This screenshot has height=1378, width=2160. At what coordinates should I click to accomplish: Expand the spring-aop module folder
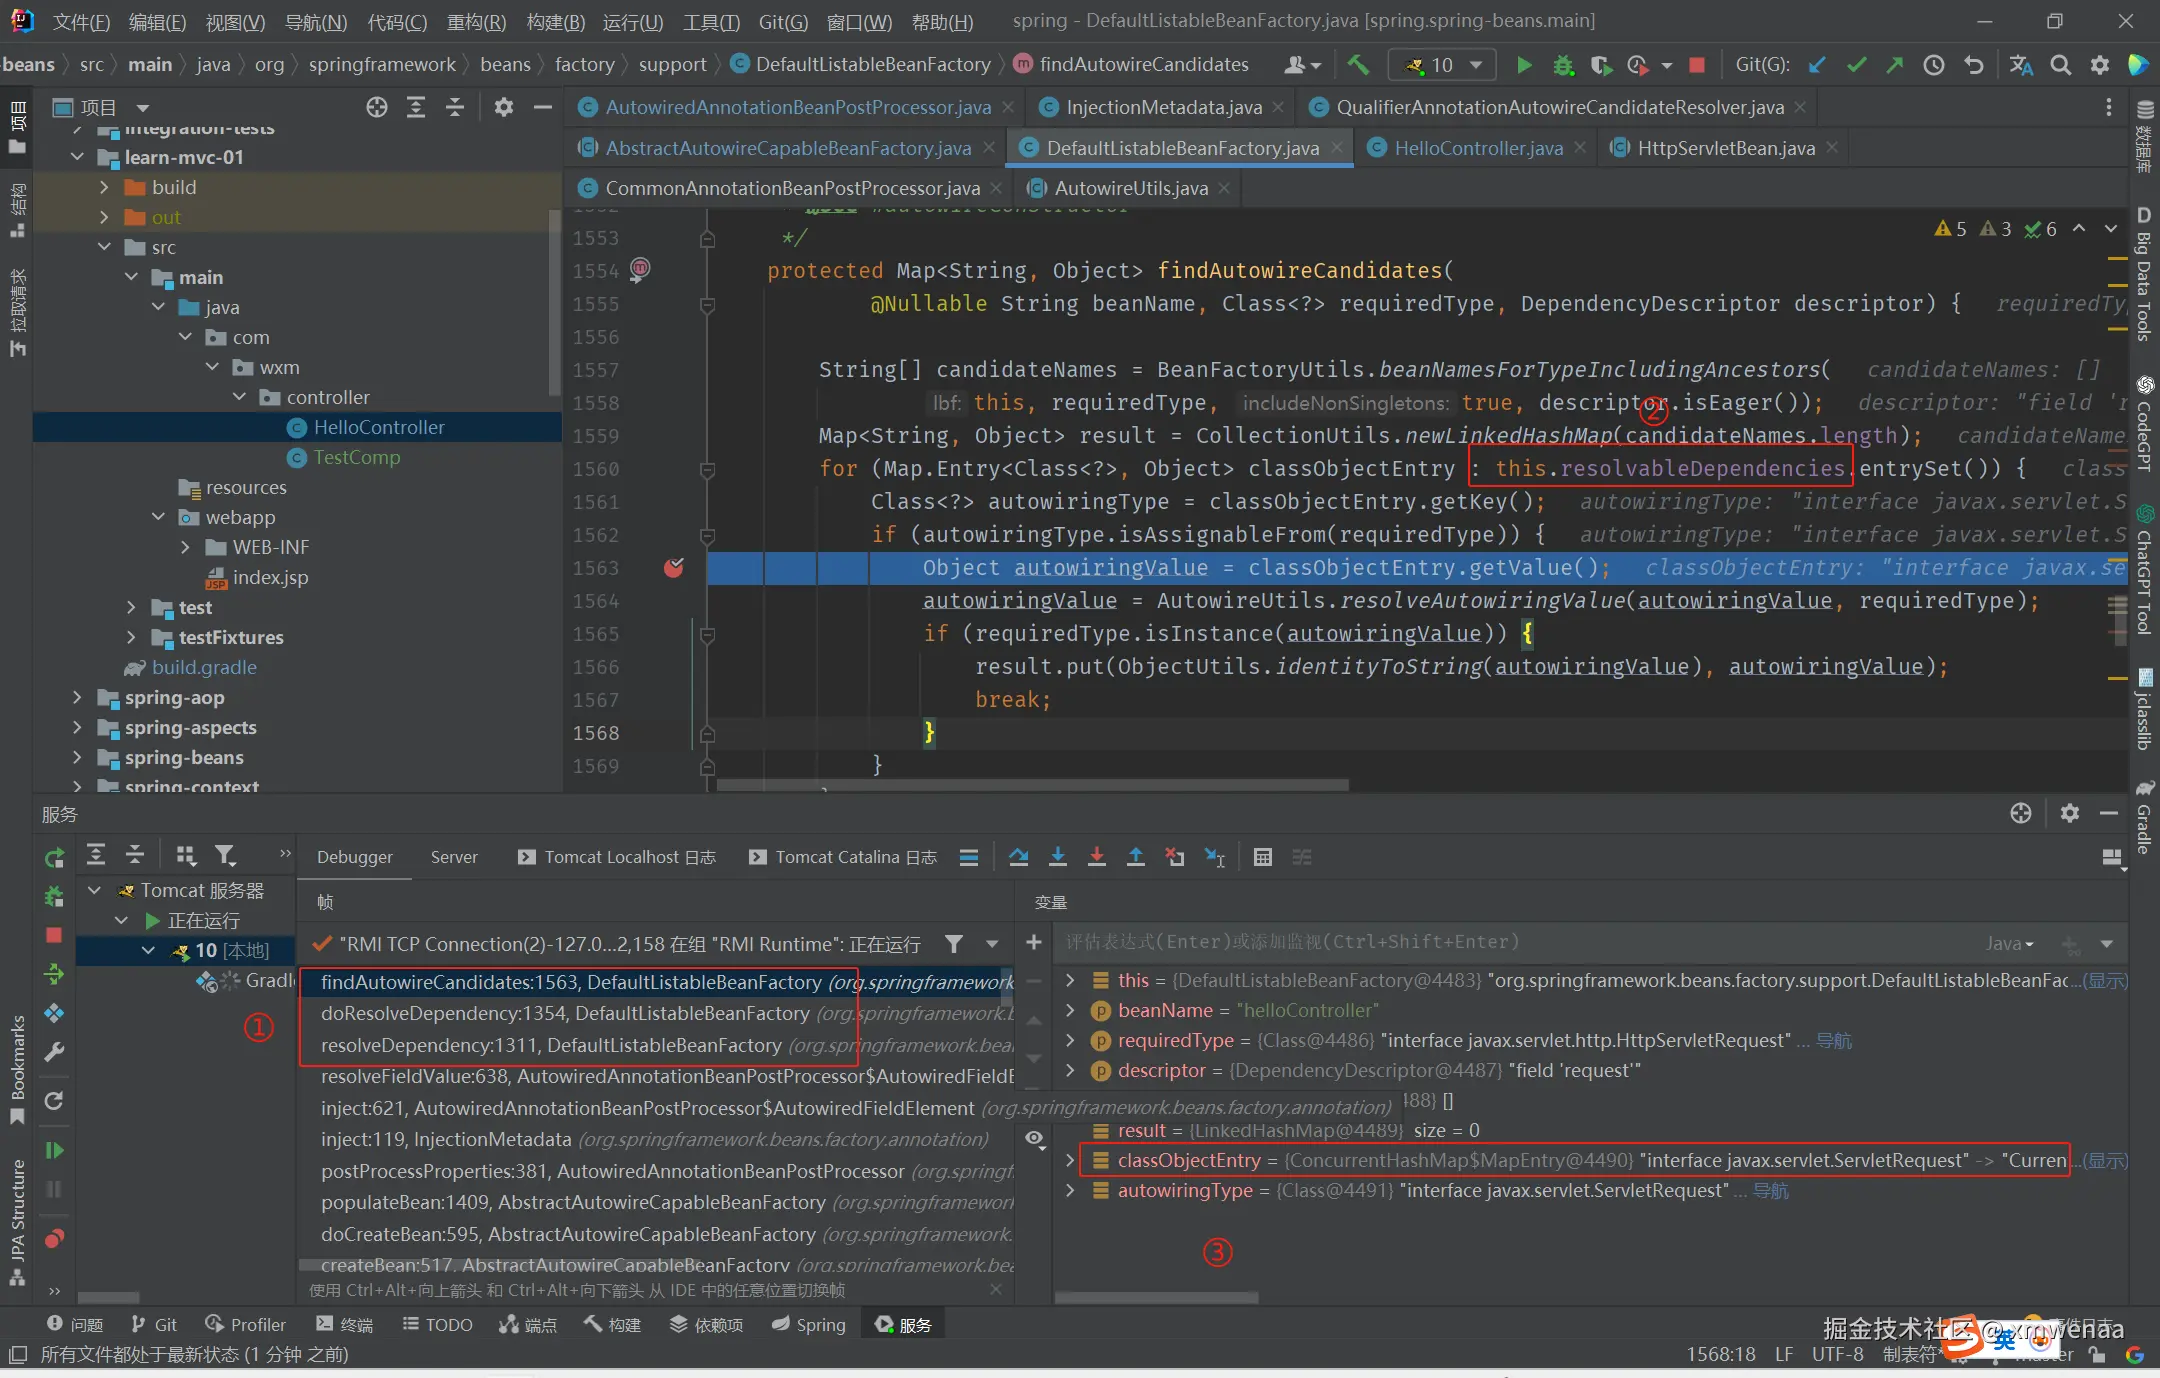tap(77, 697)
